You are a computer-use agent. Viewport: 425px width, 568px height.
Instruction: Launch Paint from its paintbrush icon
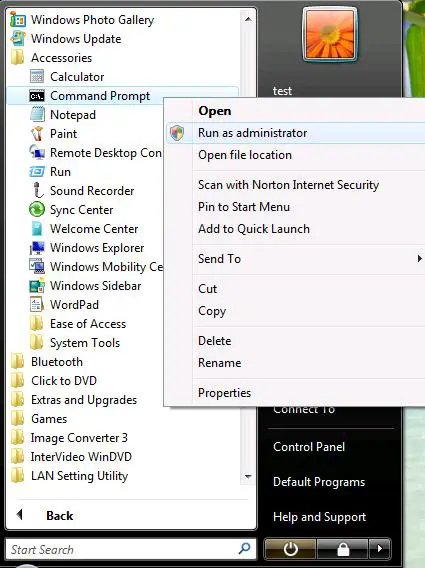click(x=37, y=134)
